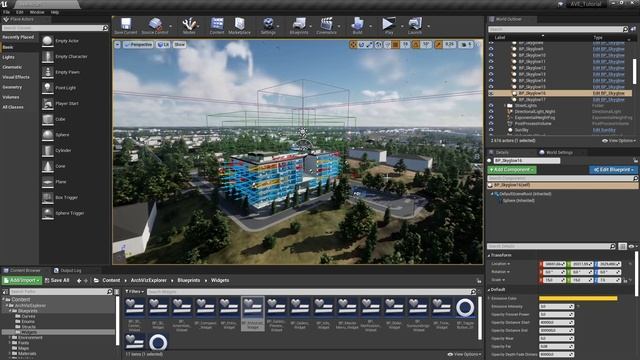Image resolution: width=640 pixels, height=360 pixels.
Task: Open the Add/Import dropdown button
Action: 22,280
